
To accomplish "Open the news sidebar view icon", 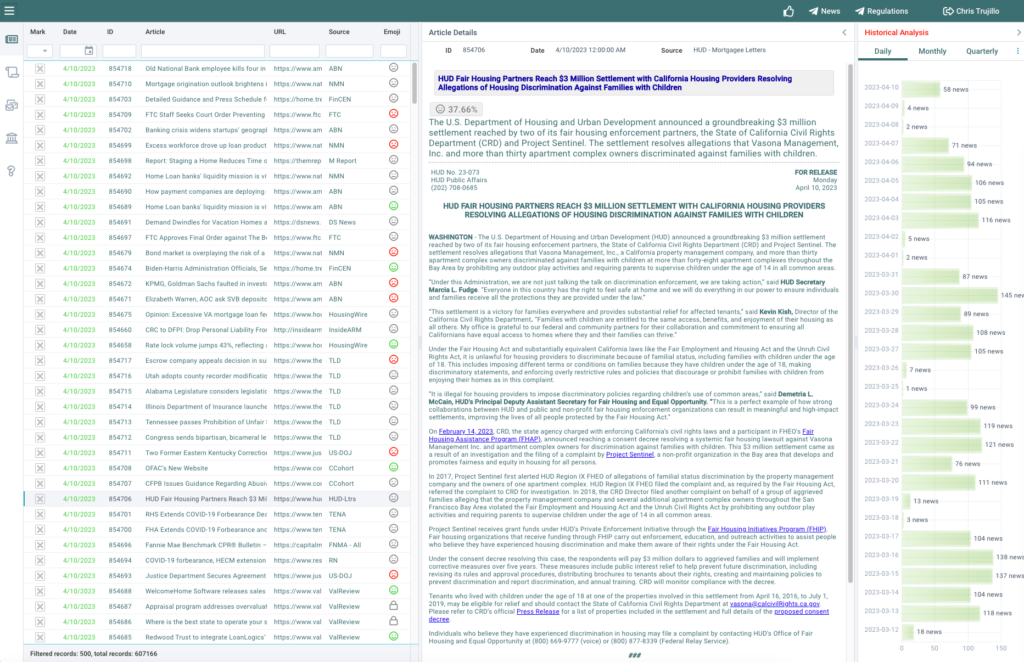I will click(12, 39).
